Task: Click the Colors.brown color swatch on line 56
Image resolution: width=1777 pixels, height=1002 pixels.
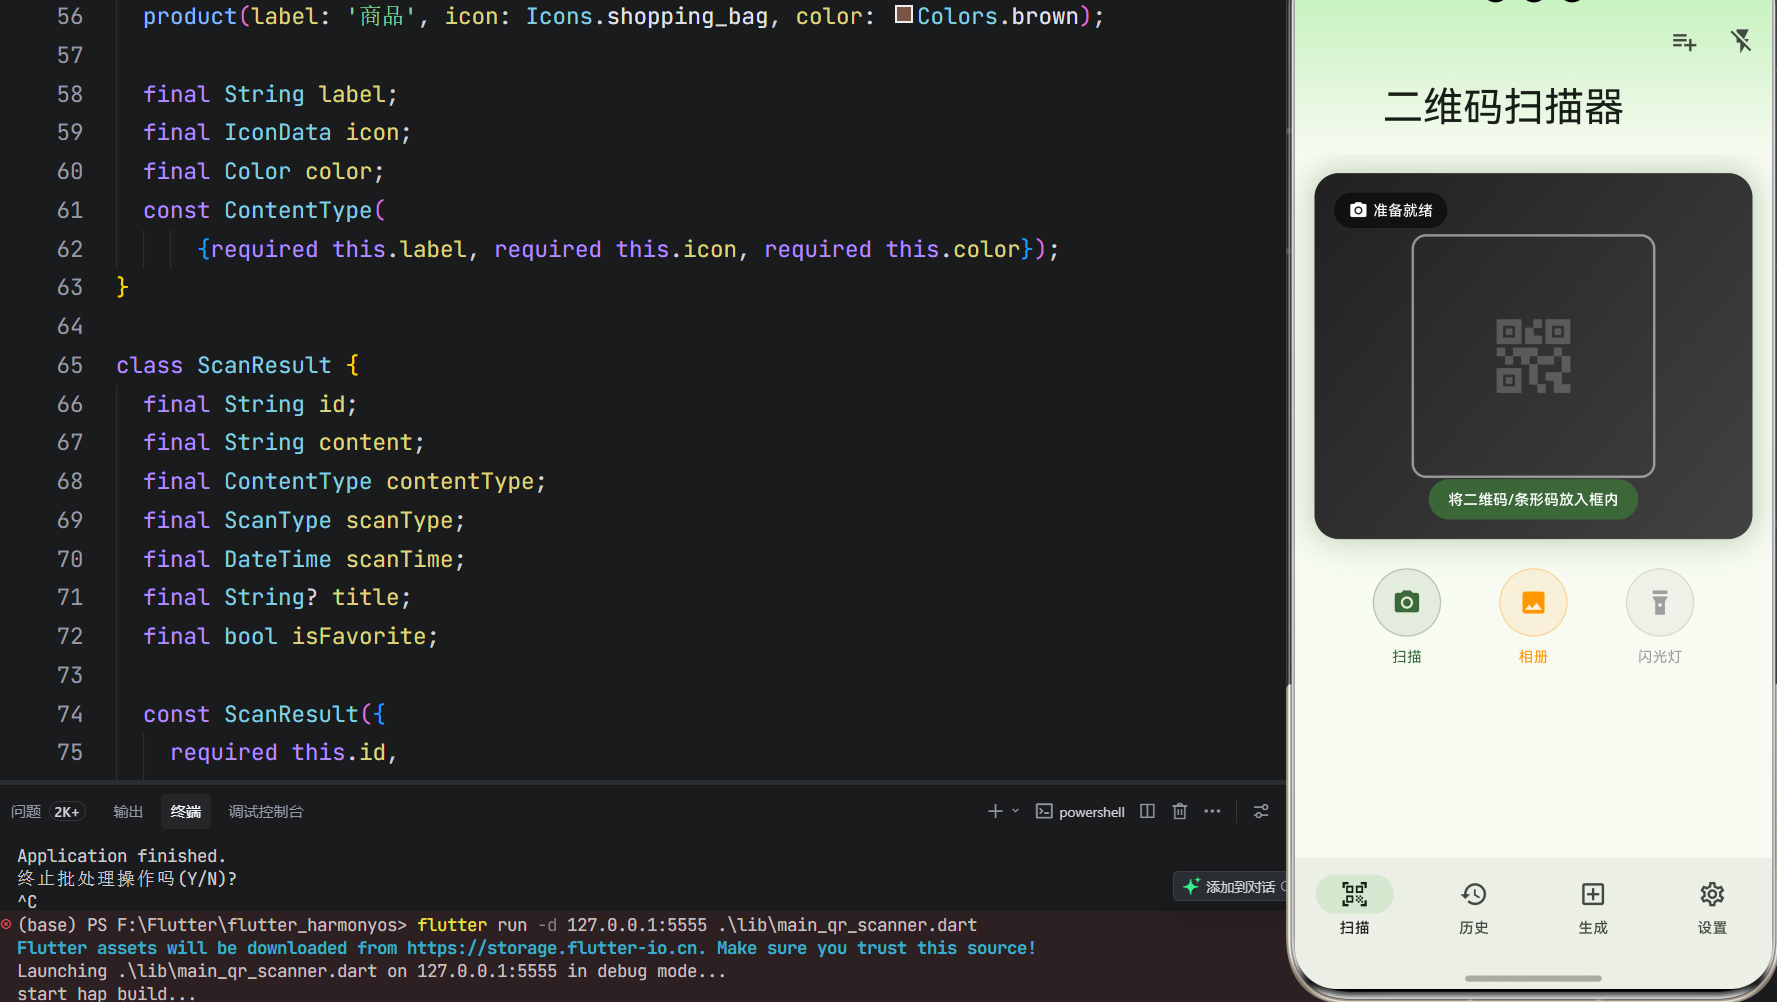Action: click(904, 14)
